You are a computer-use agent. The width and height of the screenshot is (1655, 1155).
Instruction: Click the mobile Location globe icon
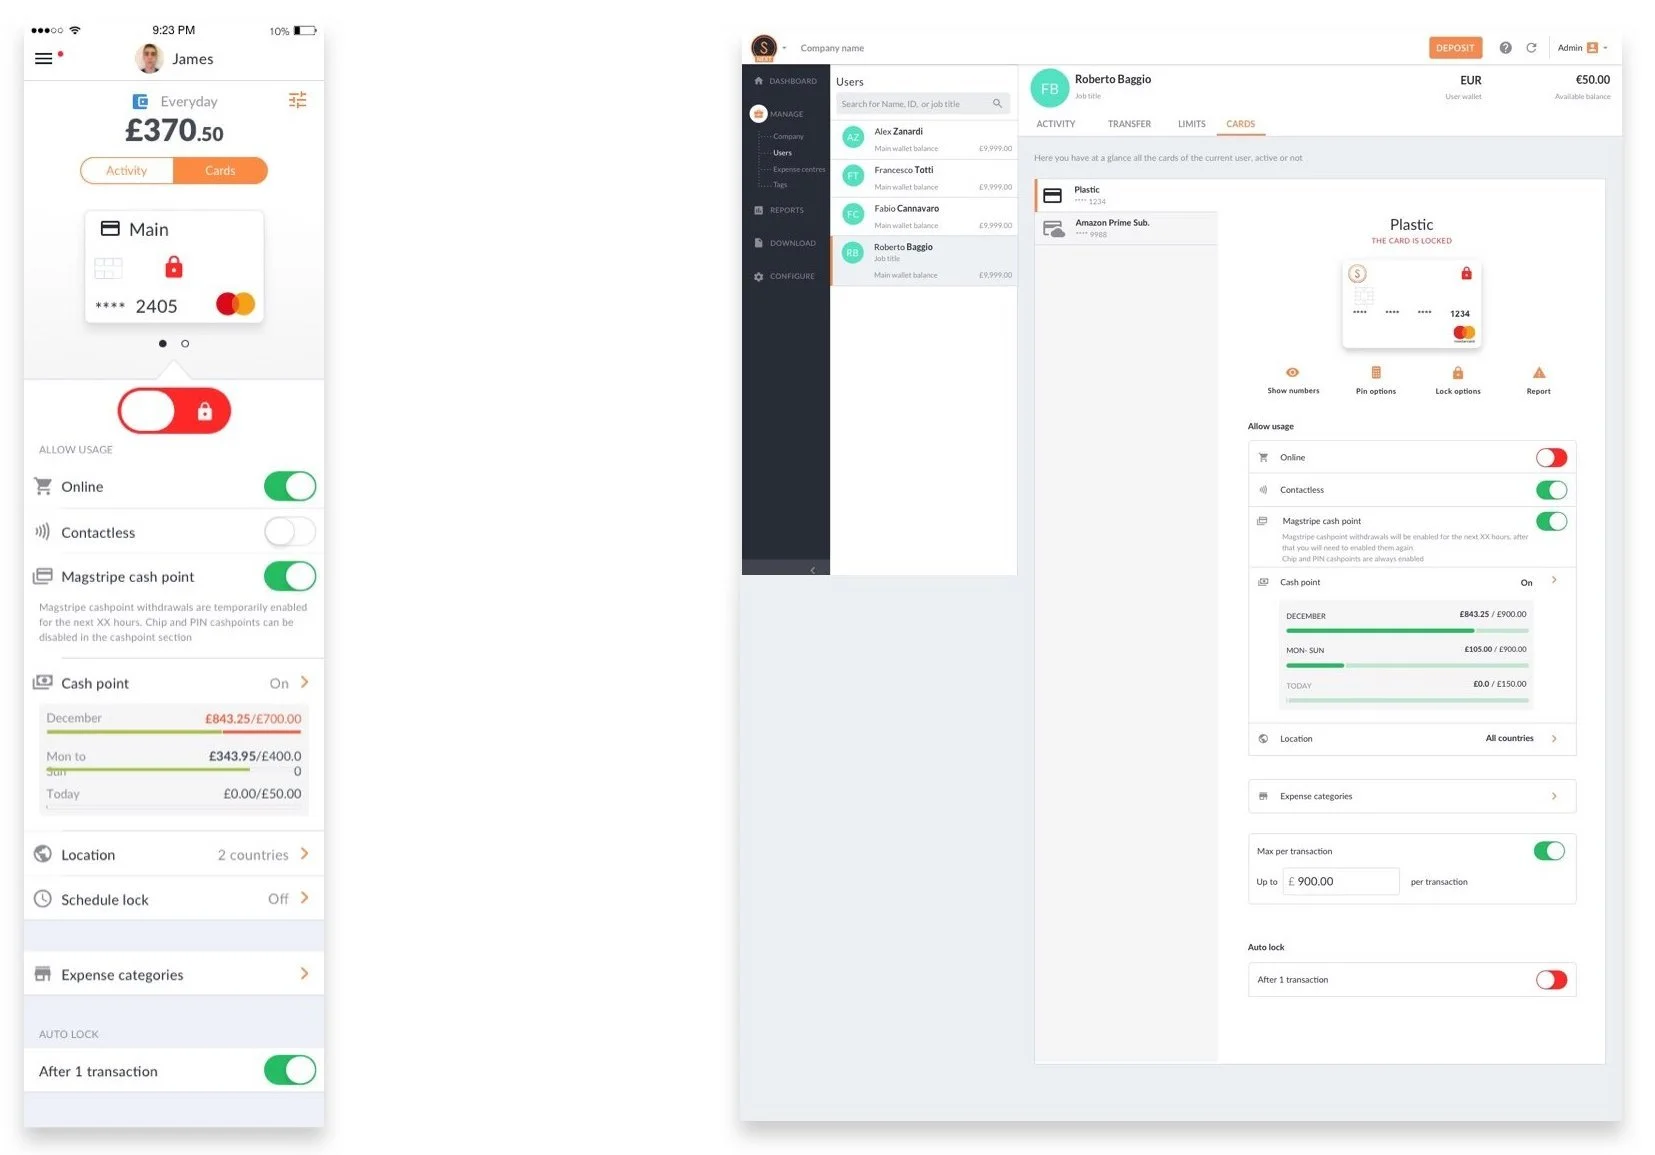tap(43, 854)
